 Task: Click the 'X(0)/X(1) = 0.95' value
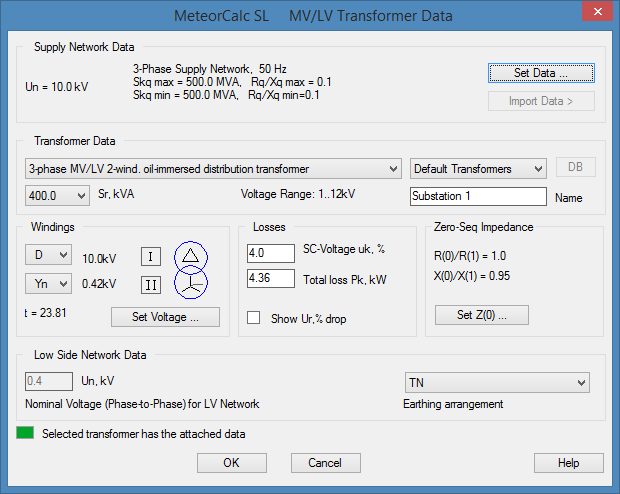pos(472,276)
